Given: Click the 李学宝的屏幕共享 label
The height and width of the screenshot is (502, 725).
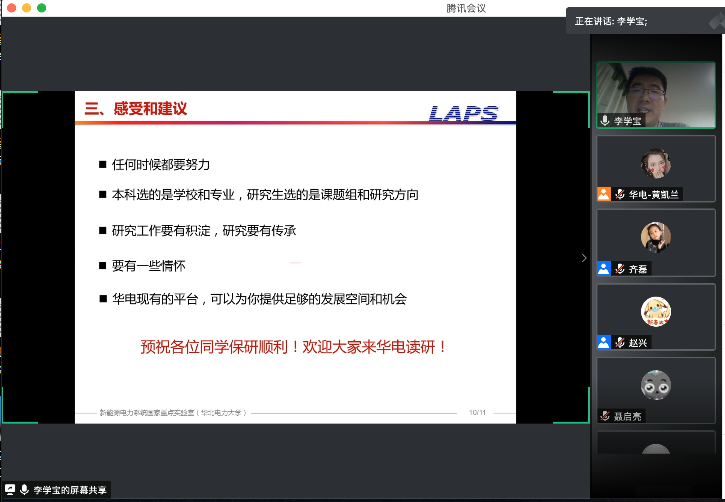Looking at the screenshot, I should (x=69, y=490).
